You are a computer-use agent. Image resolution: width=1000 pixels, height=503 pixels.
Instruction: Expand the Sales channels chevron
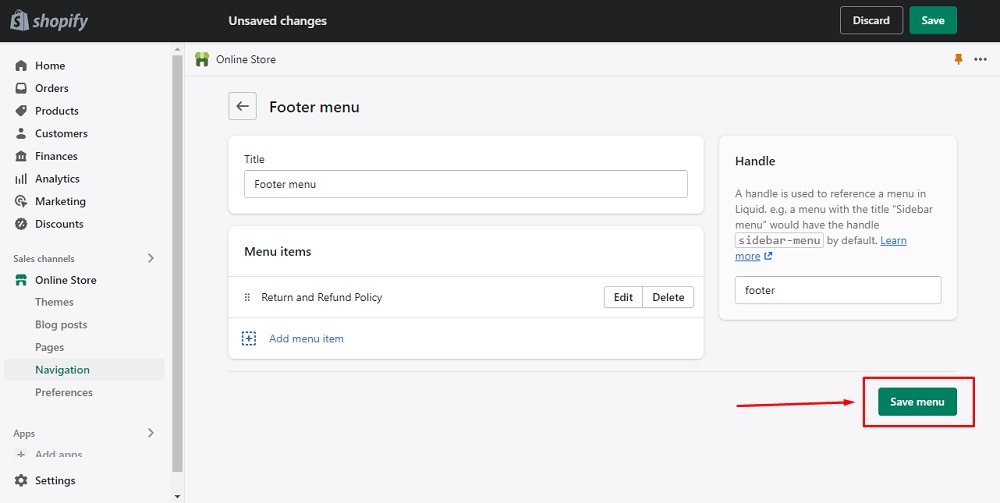coord(151,258)
